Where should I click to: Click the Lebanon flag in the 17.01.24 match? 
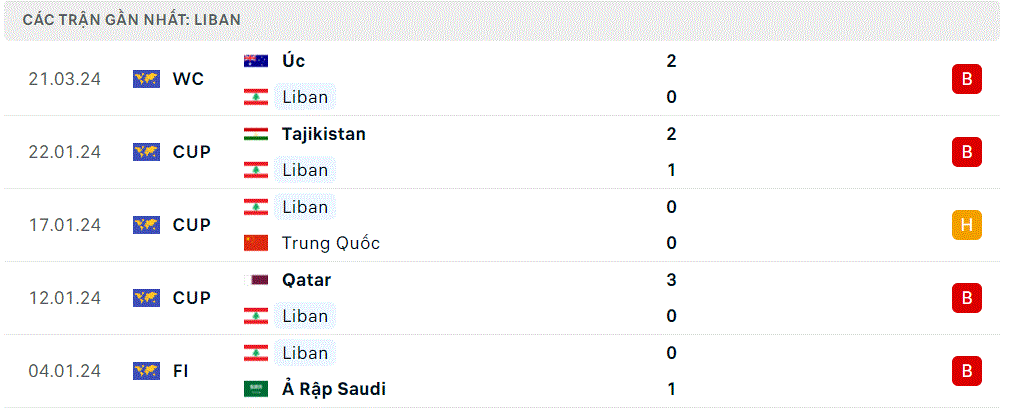pos(256,207)
